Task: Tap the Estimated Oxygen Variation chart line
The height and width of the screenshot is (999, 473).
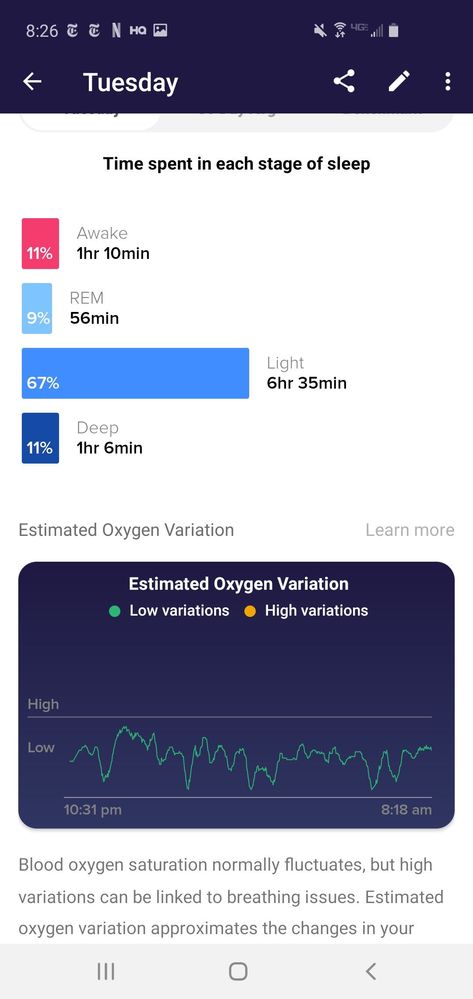Action: click(251, 757)
